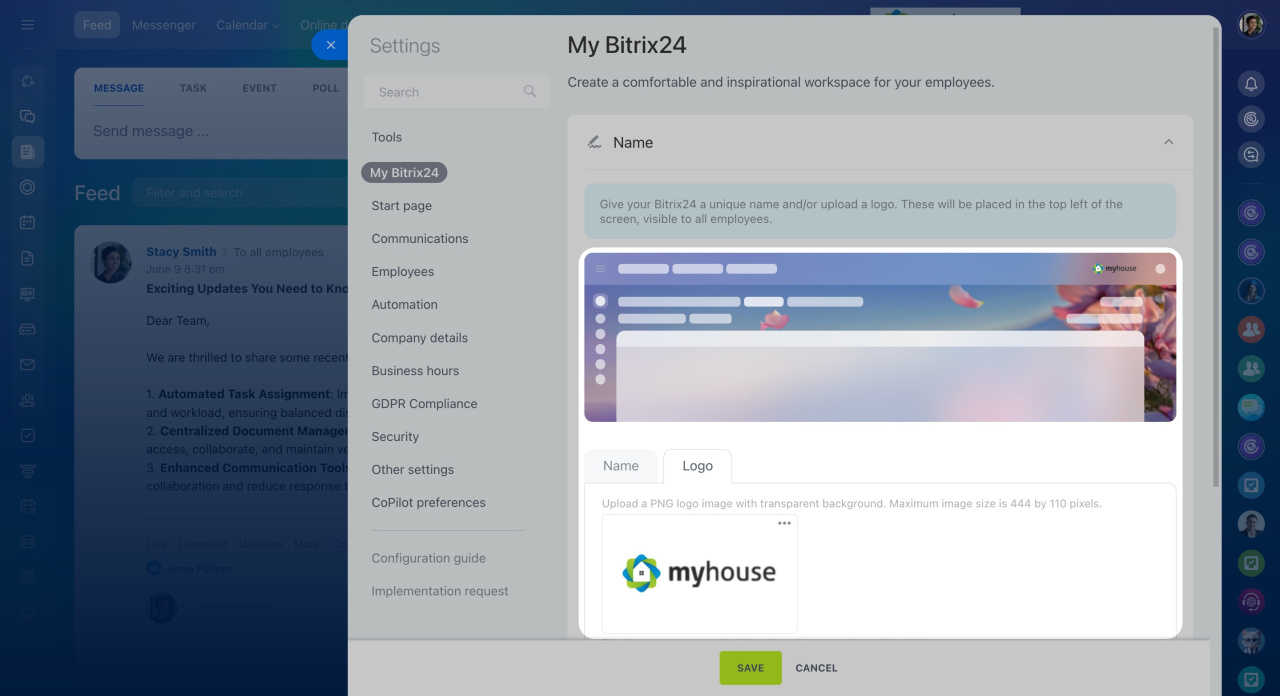Click the Settings search field

pyautogui.click(x=457, y=92)
